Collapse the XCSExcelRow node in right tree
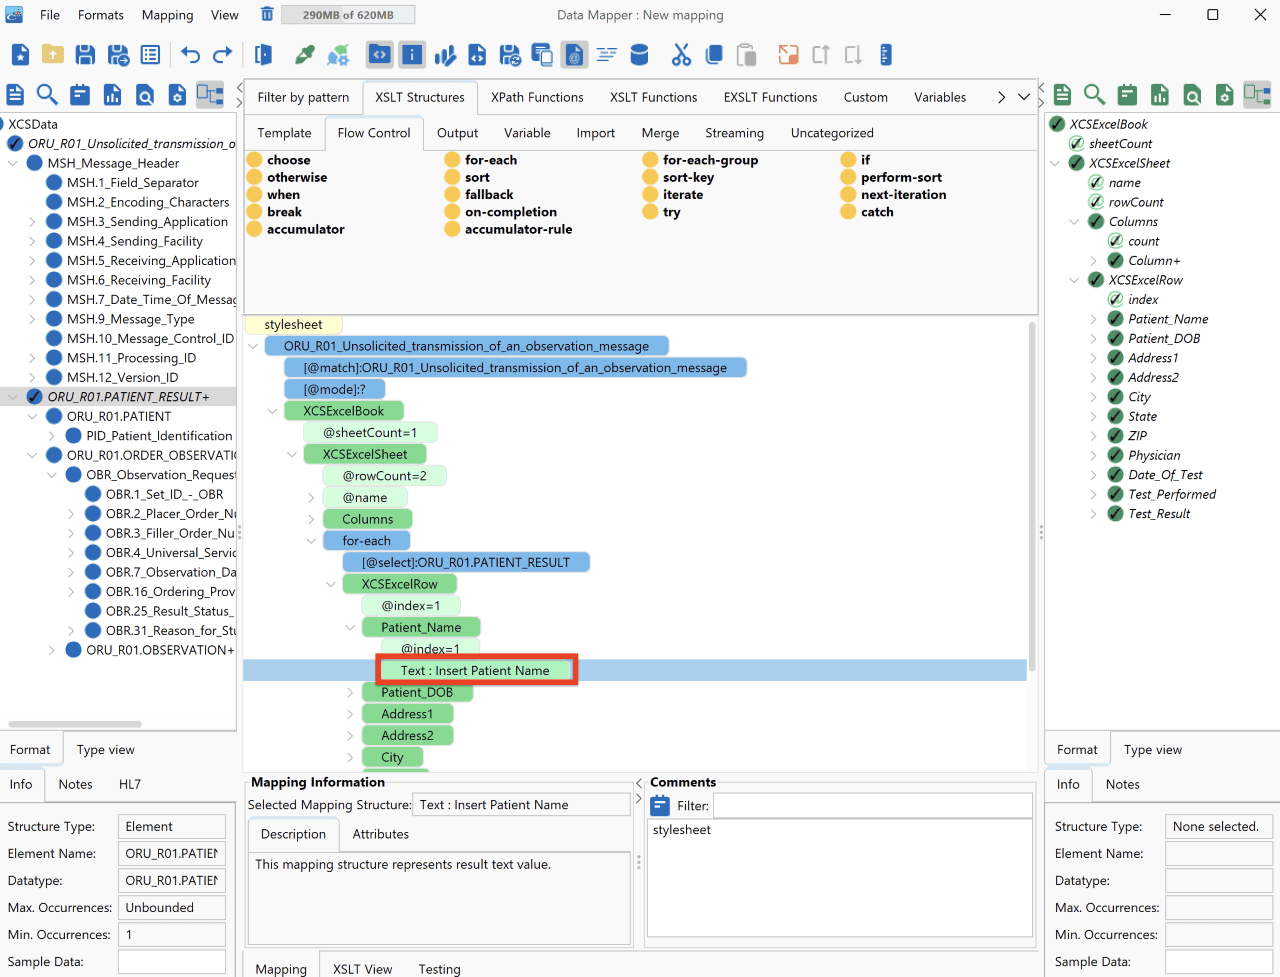The height and width of the screenshot is (977, 1280). click(1074, 280)
